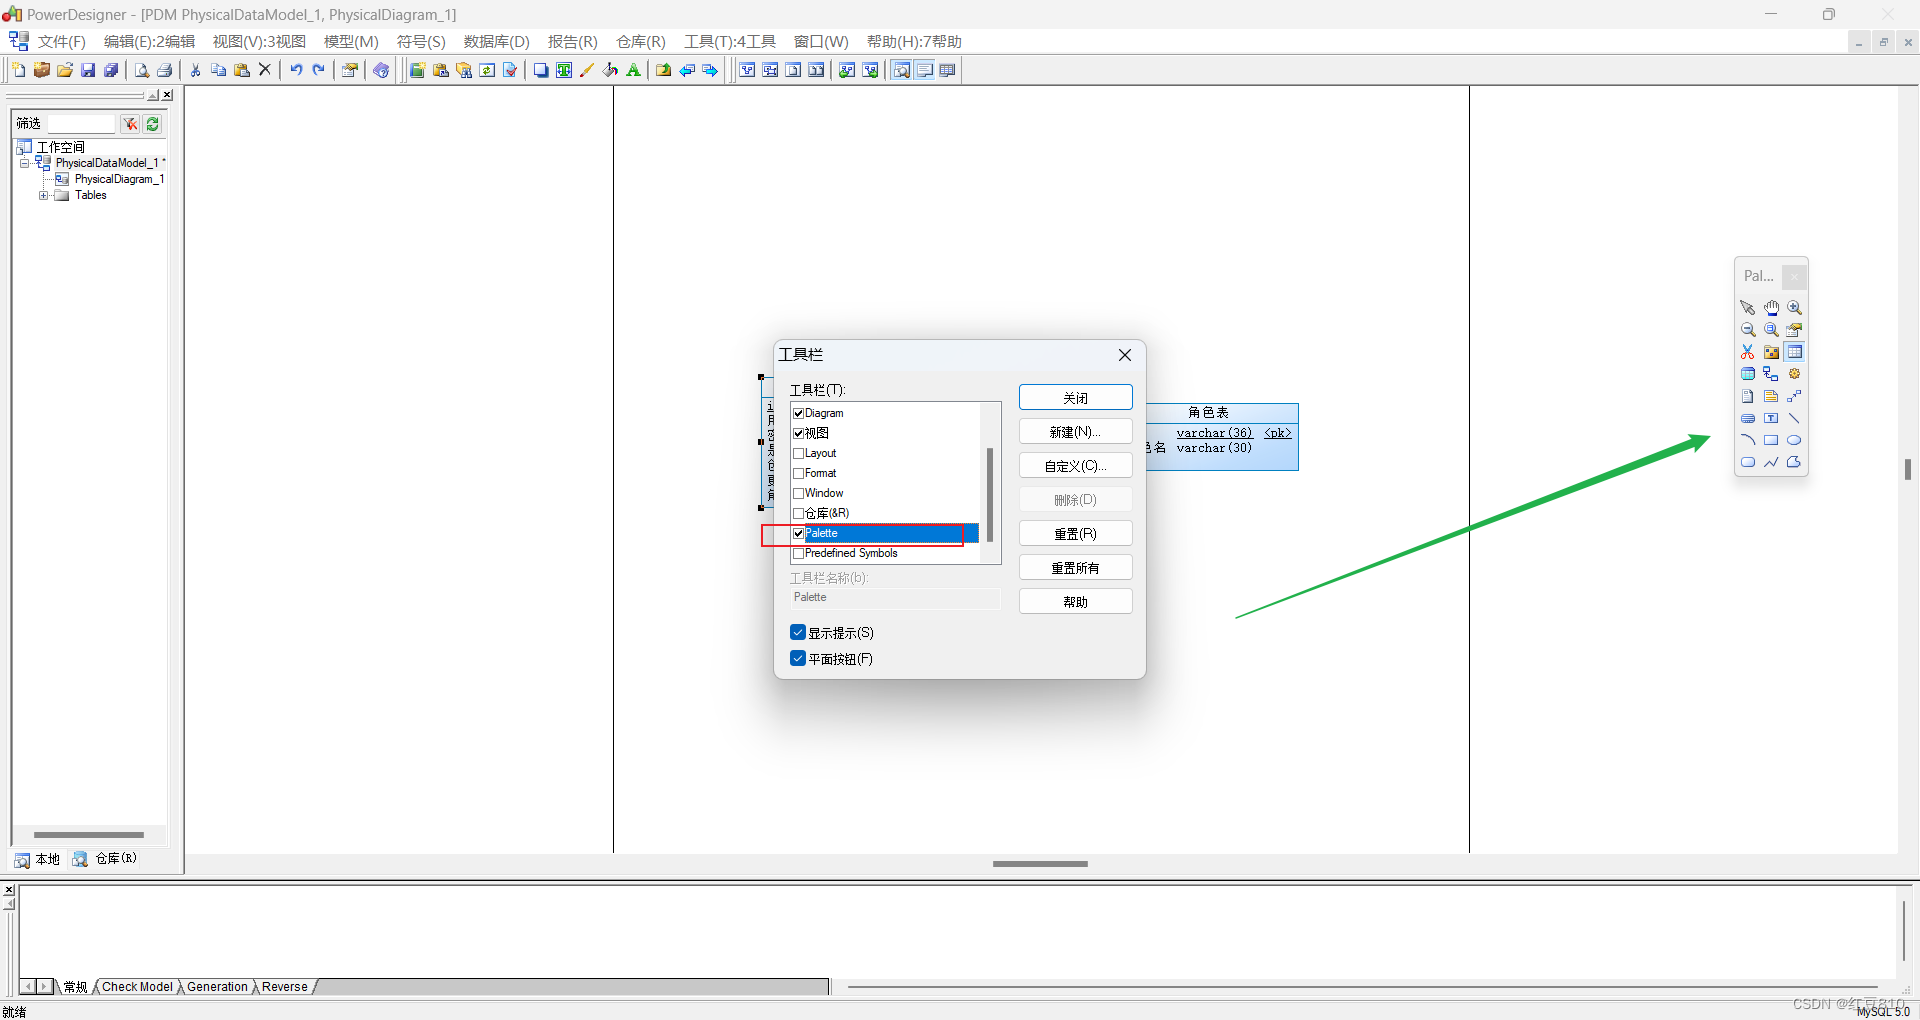Click the Cut scissors toolbar icon
The height and width of the screenshot is (1020, 1920).
[195, 70]
